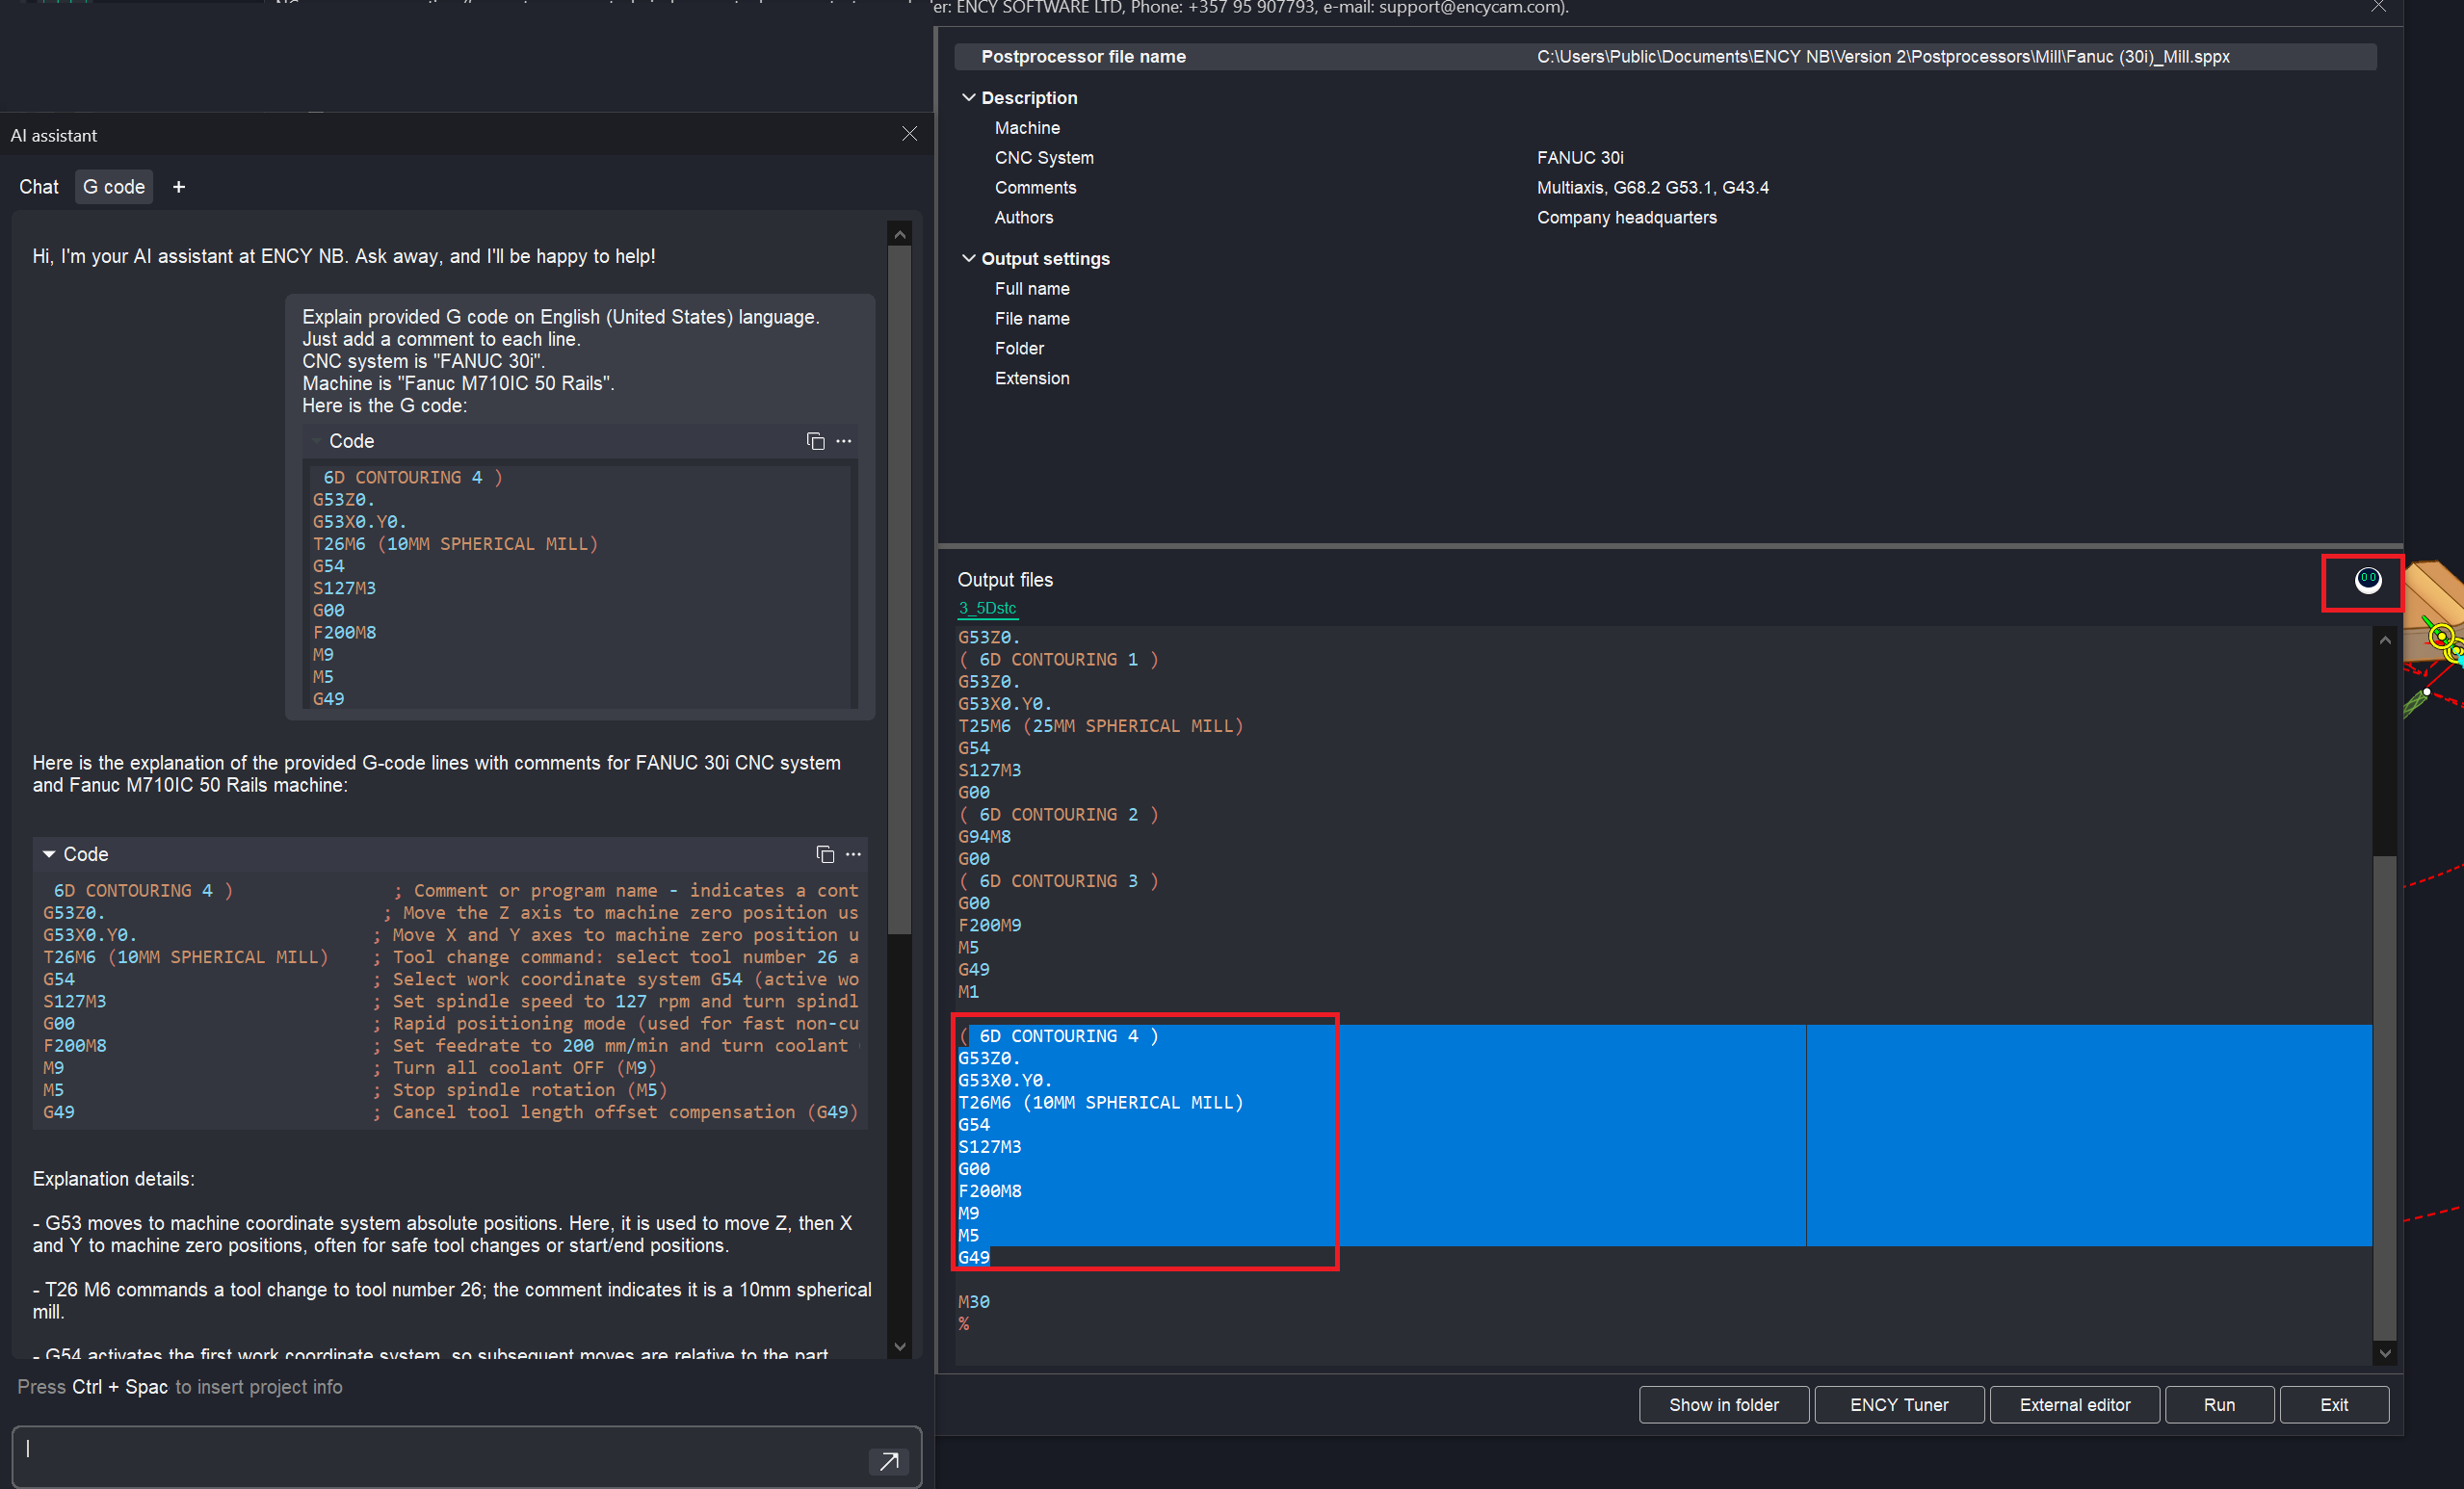
Task: Click the Show in folder button
Action: click(1723, 1404)
